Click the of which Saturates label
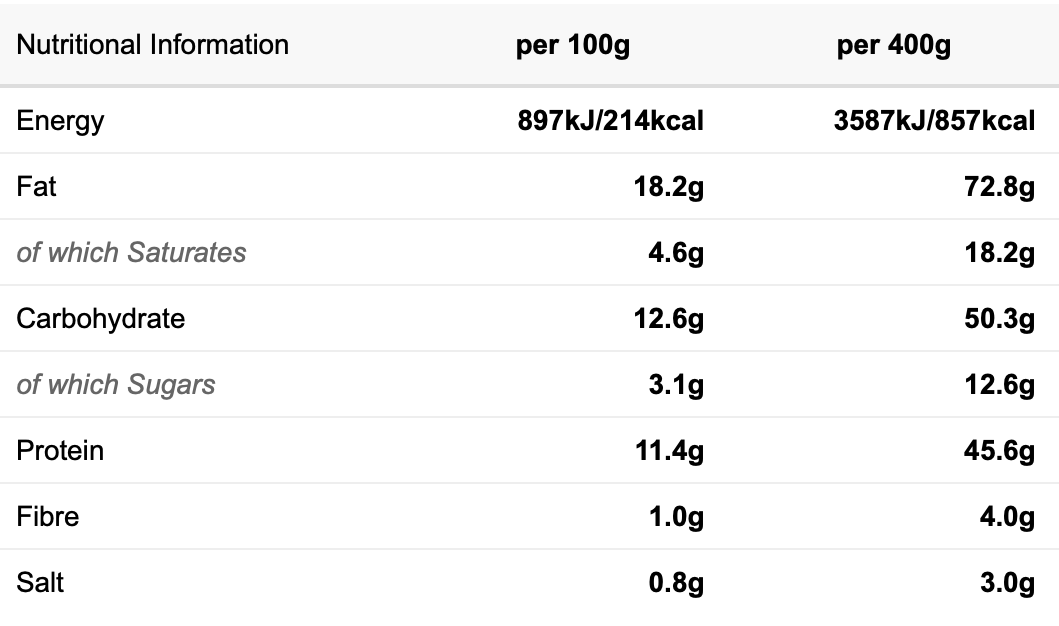The width and height of the screenshot is (1059, 626). point(131,253)
